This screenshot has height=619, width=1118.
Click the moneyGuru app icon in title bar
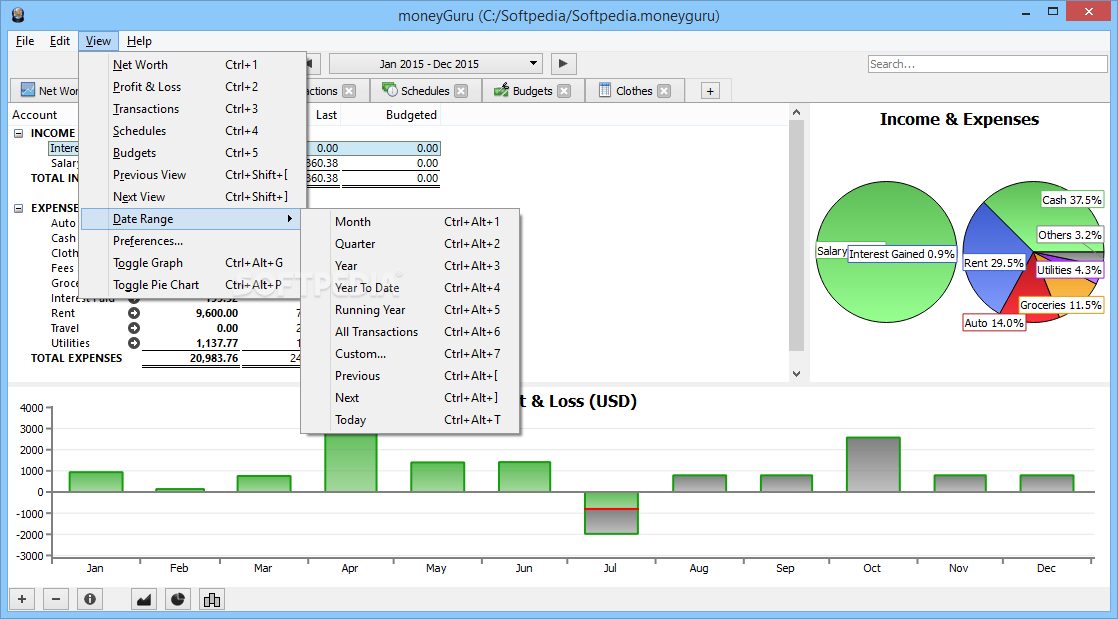pos(18,14)
